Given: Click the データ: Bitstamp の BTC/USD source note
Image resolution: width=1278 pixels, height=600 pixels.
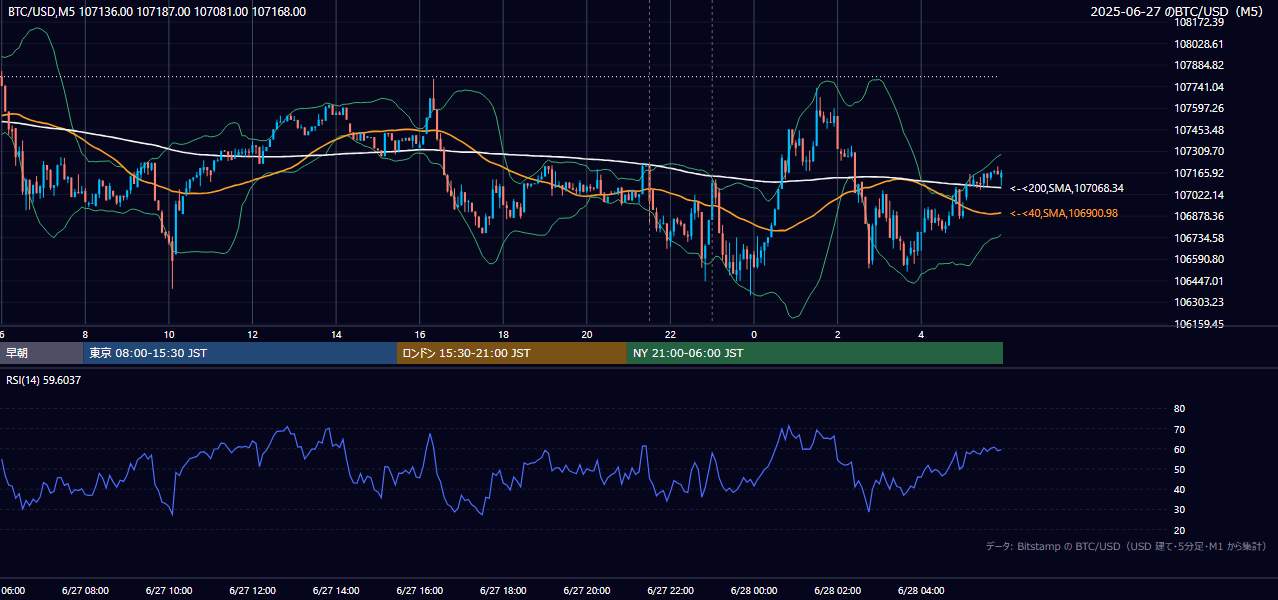Looking at the screenshot, I should [x=1126, y=547].
